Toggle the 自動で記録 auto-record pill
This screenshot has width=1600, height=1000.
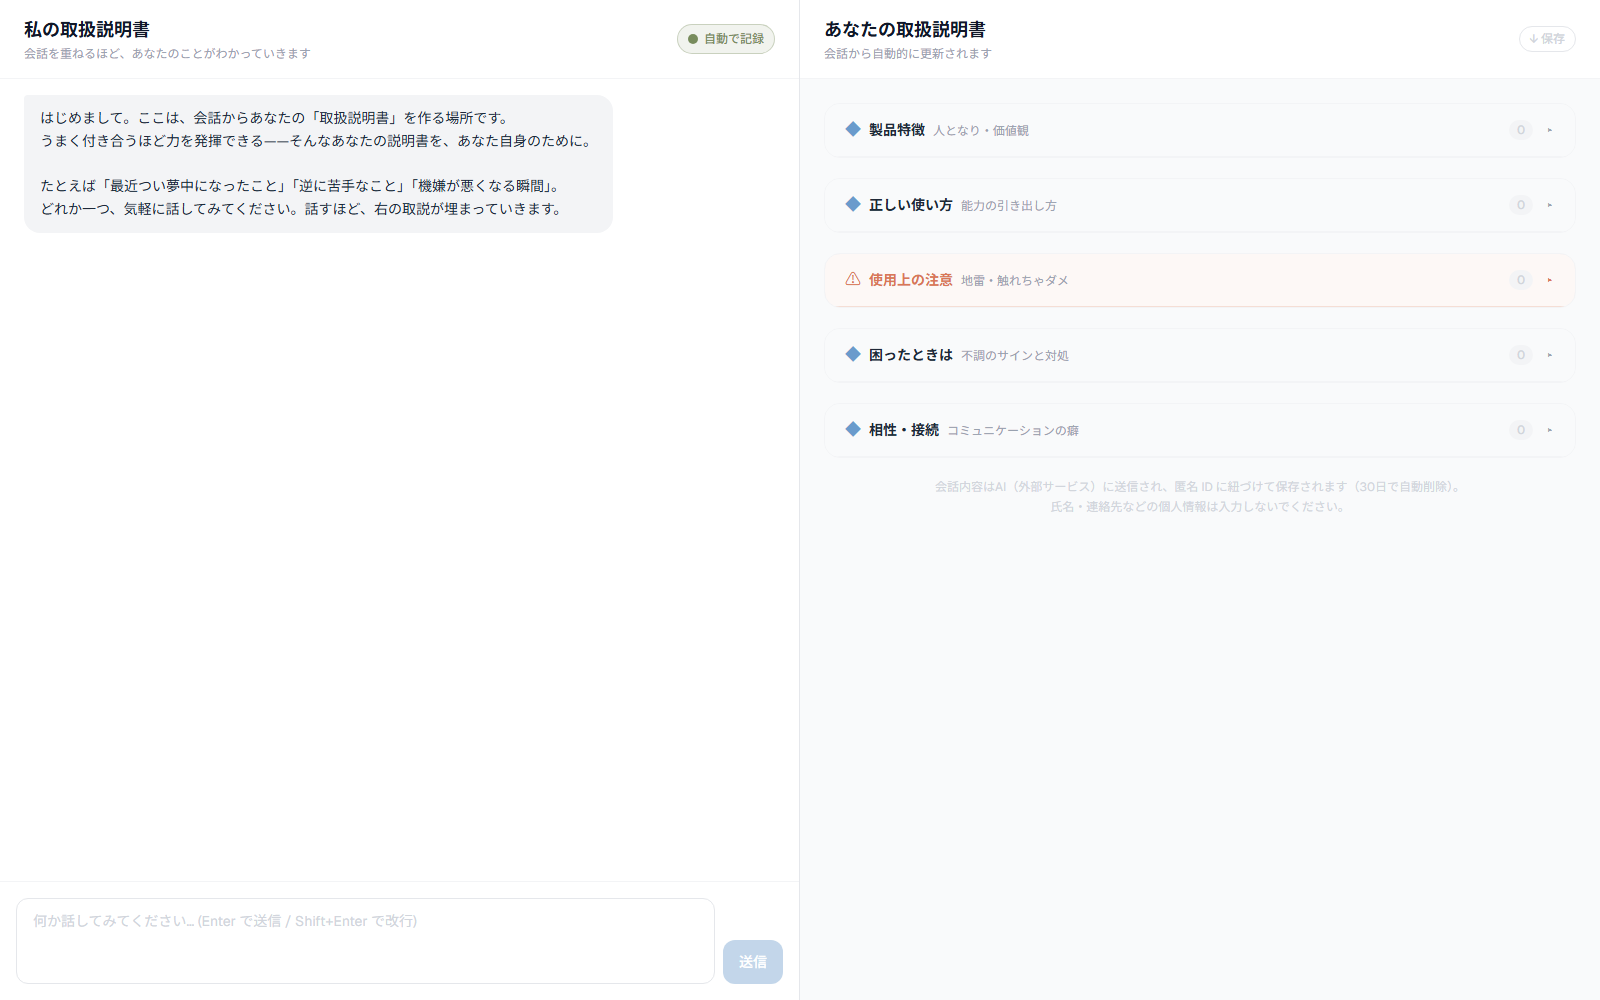pyautogui.click(x=726, y=39)
